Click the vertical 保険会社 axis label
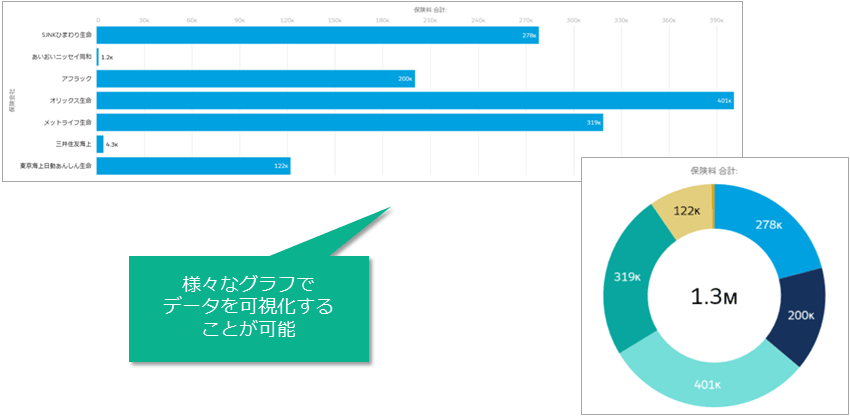The height and width of the screenshot is (417, 850). click(11, 101)
